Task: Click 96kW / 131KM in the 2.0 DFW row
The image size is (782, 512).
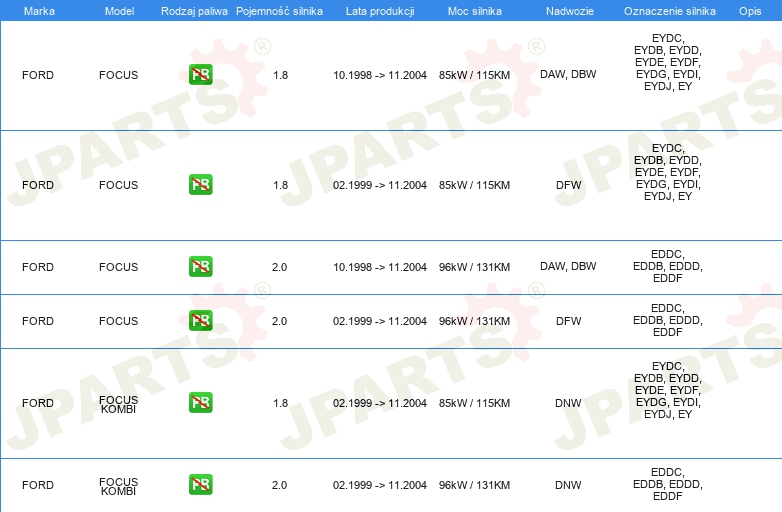Action: (474, 321)
